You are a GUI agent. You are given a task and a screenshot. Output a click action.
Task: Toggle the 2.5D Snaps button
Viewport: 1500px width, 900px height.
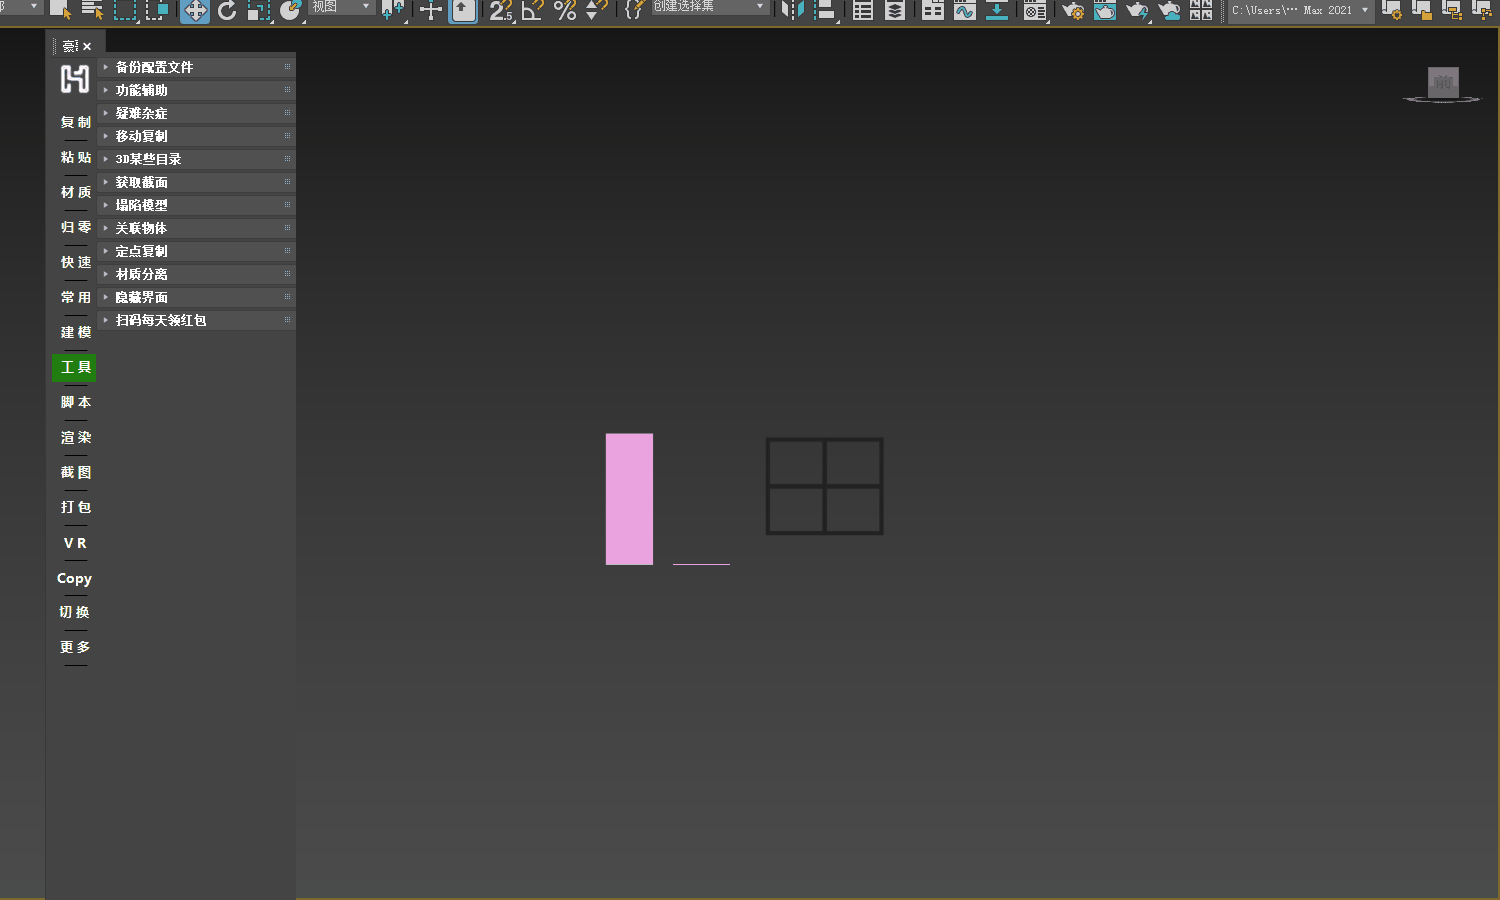click(x=501, y=10)
